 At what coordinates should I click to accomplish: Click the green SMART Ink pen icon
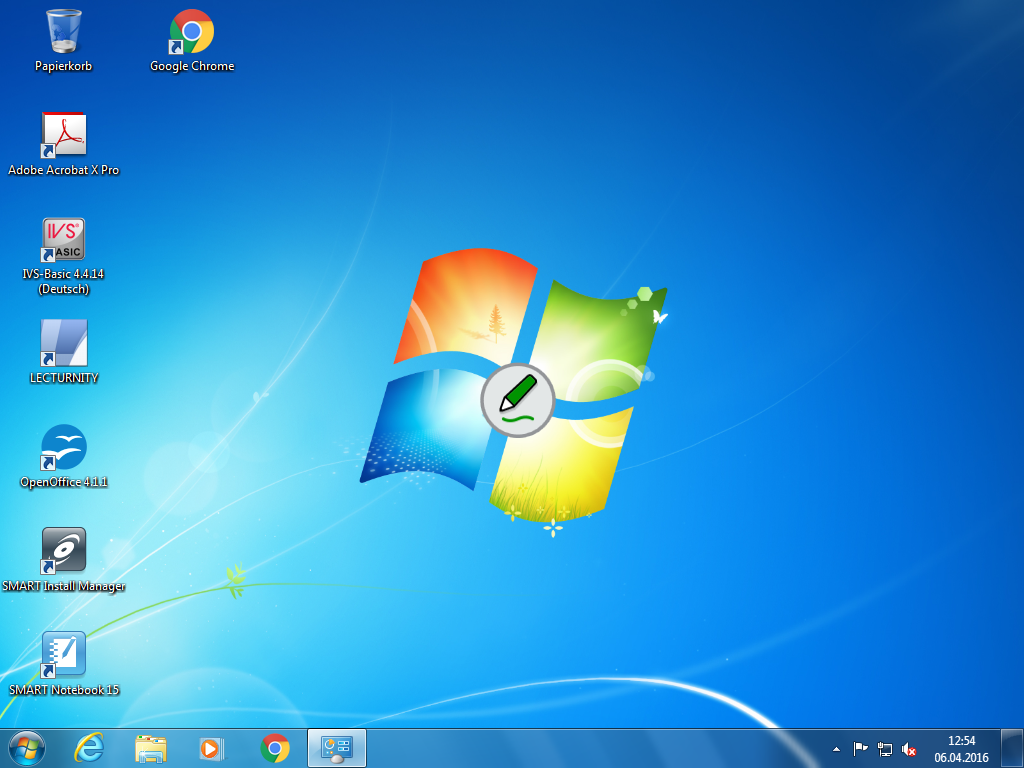[x=517, y=400]
